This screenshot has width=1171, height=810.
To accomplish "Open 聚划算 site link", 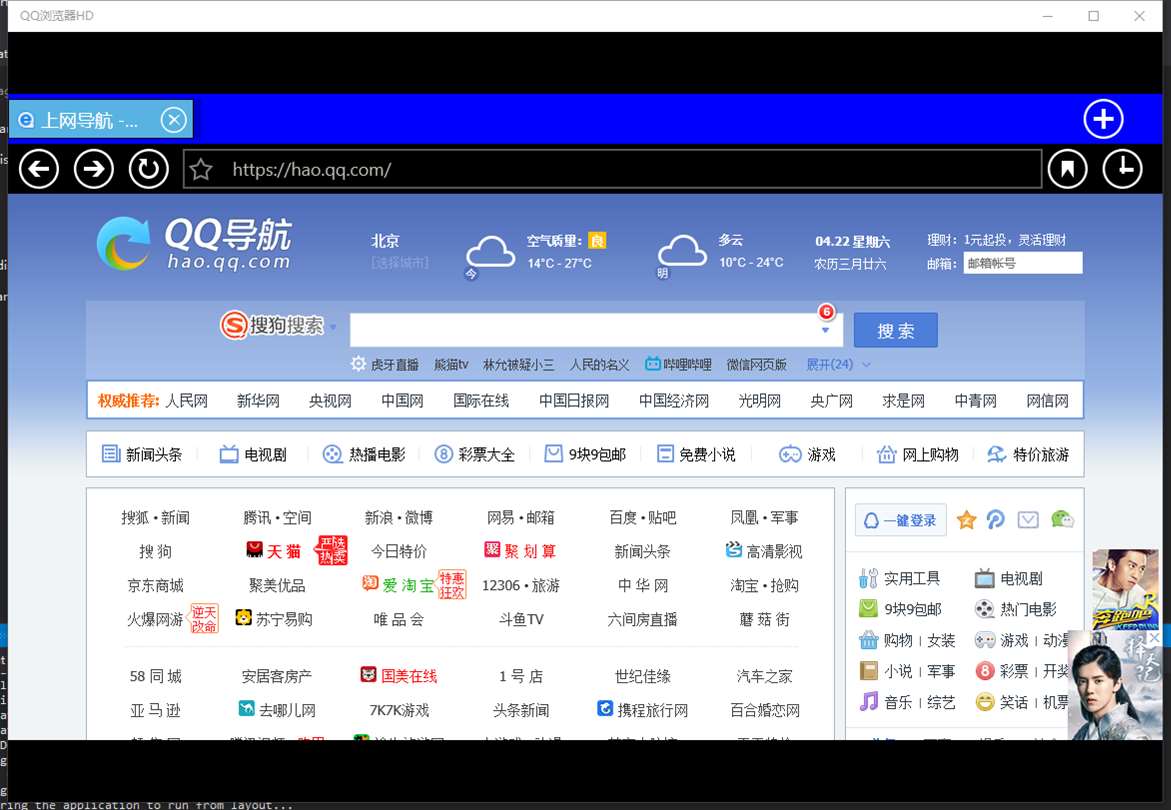I will (520, 551).
